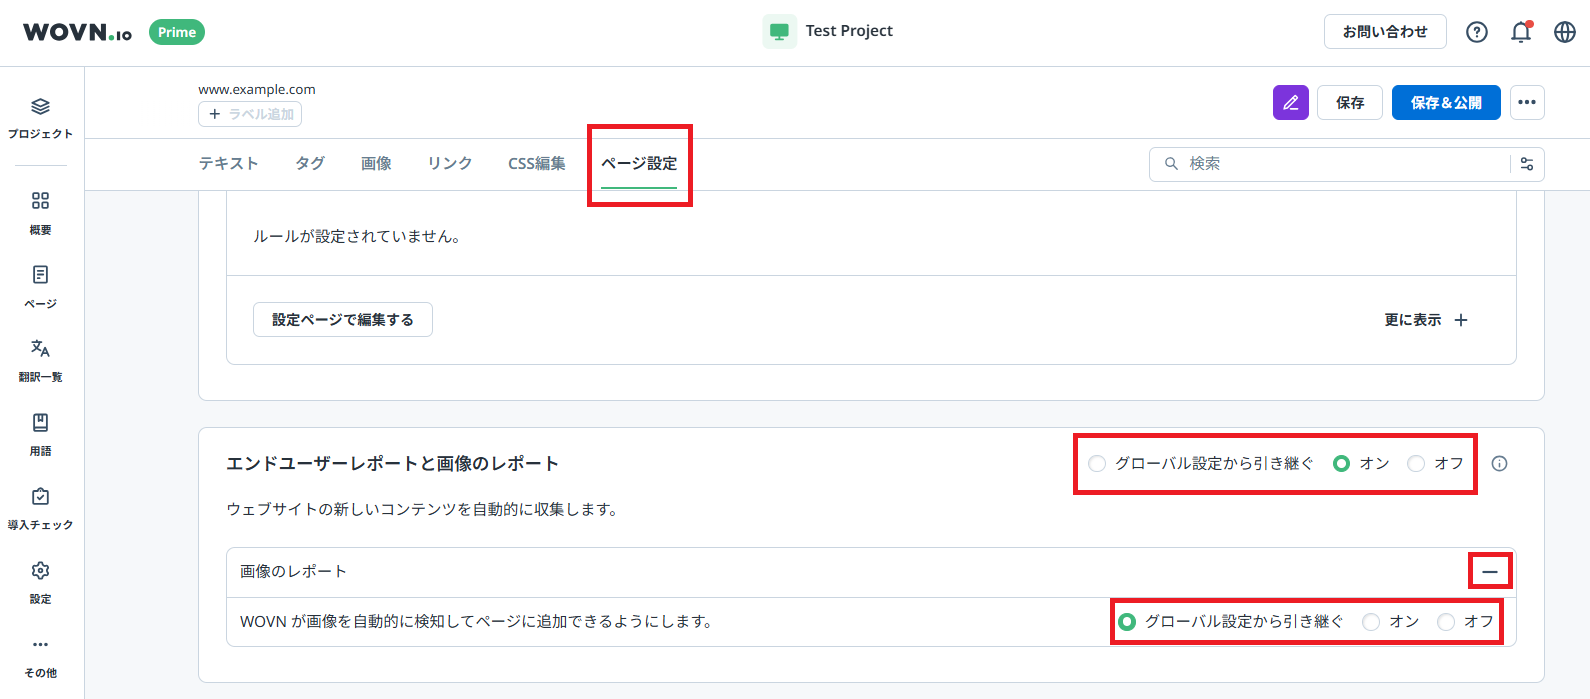Open the three-dot more options menu

(1526, 103)
